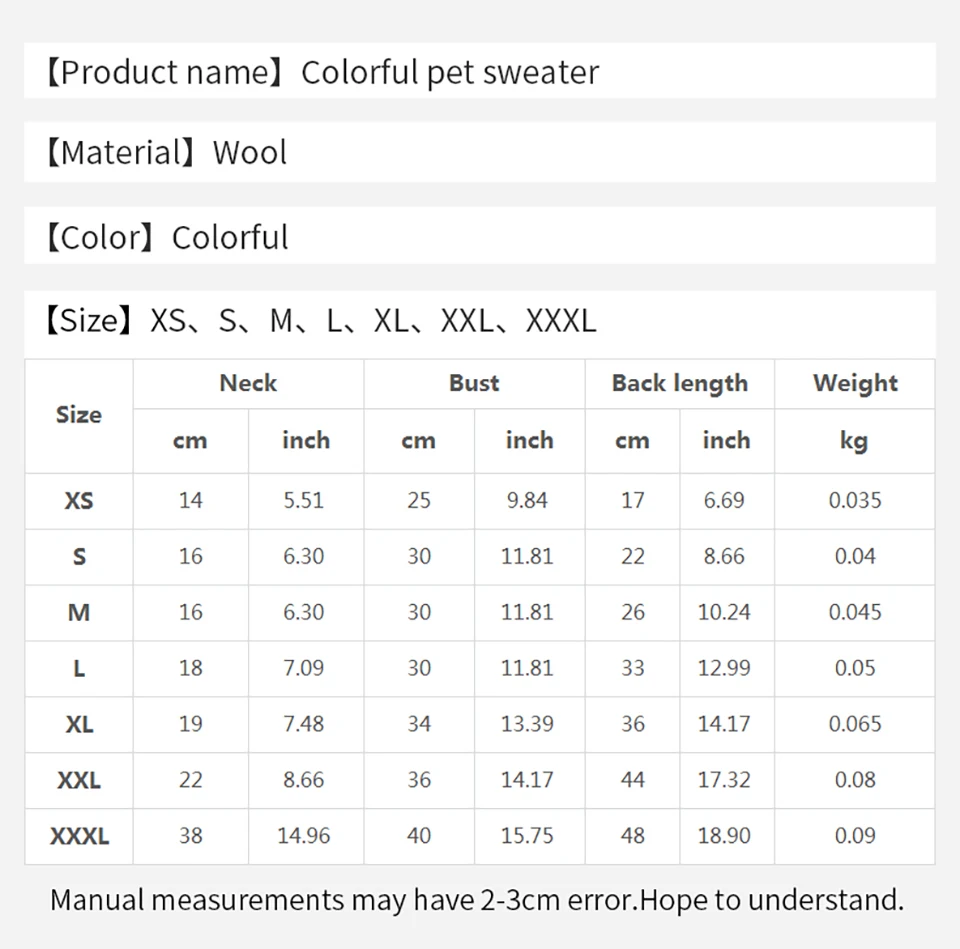Select the XXXL size row label
The height and width of the screenshot is (949, 960).
pos(79,836)
